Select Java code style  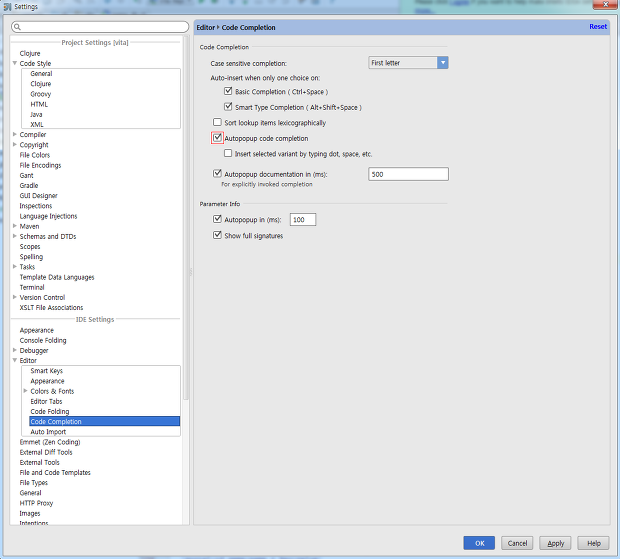(x=36, y=114)
